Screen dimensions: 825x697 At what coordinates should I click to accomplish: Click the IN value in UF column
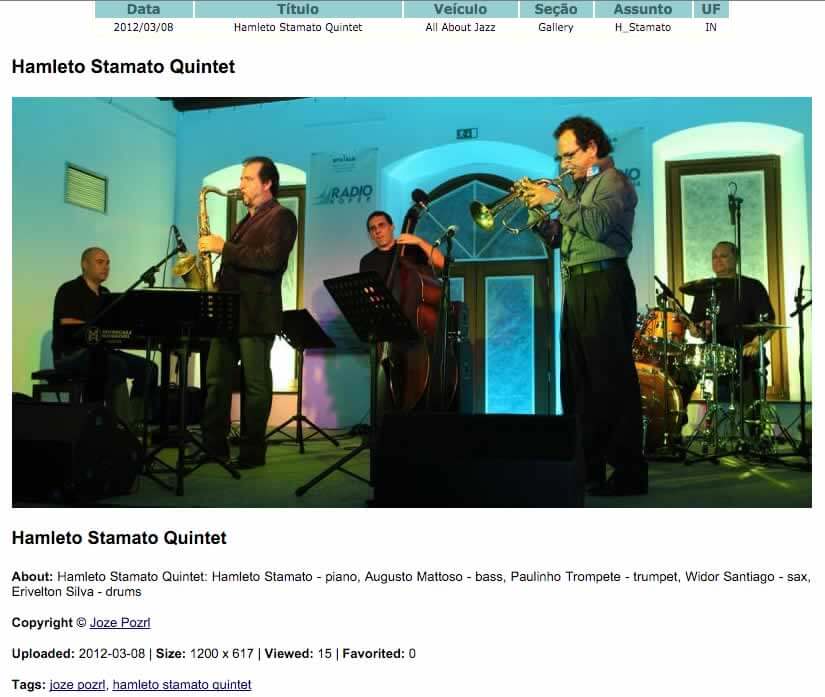711,27
